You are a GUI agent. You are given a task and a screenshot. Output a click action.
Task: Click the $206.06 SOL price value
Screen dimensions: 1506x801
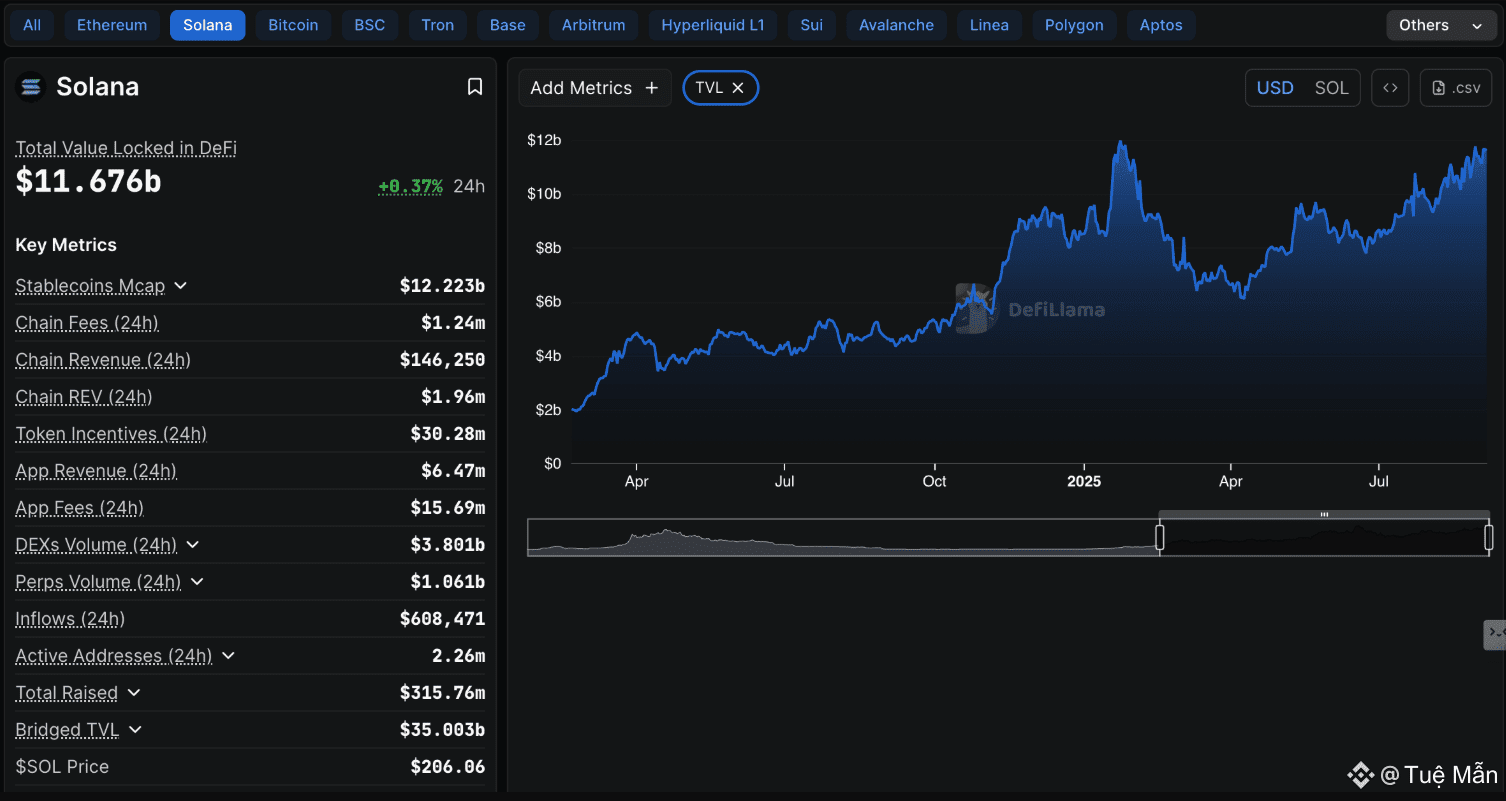coord(447,767)
